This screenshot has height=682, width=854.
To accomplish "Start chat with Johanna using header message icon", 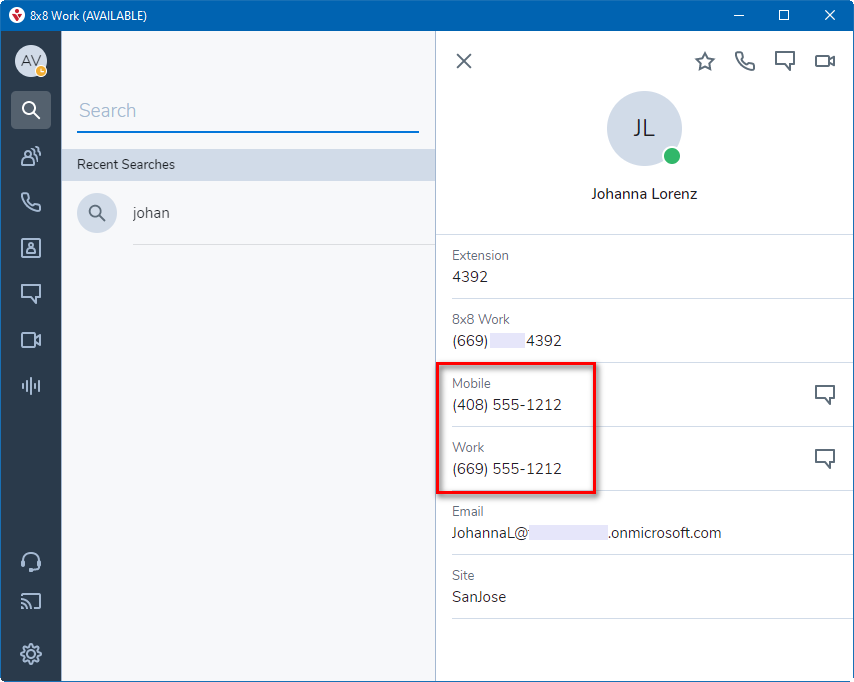I will coord(785,62).
